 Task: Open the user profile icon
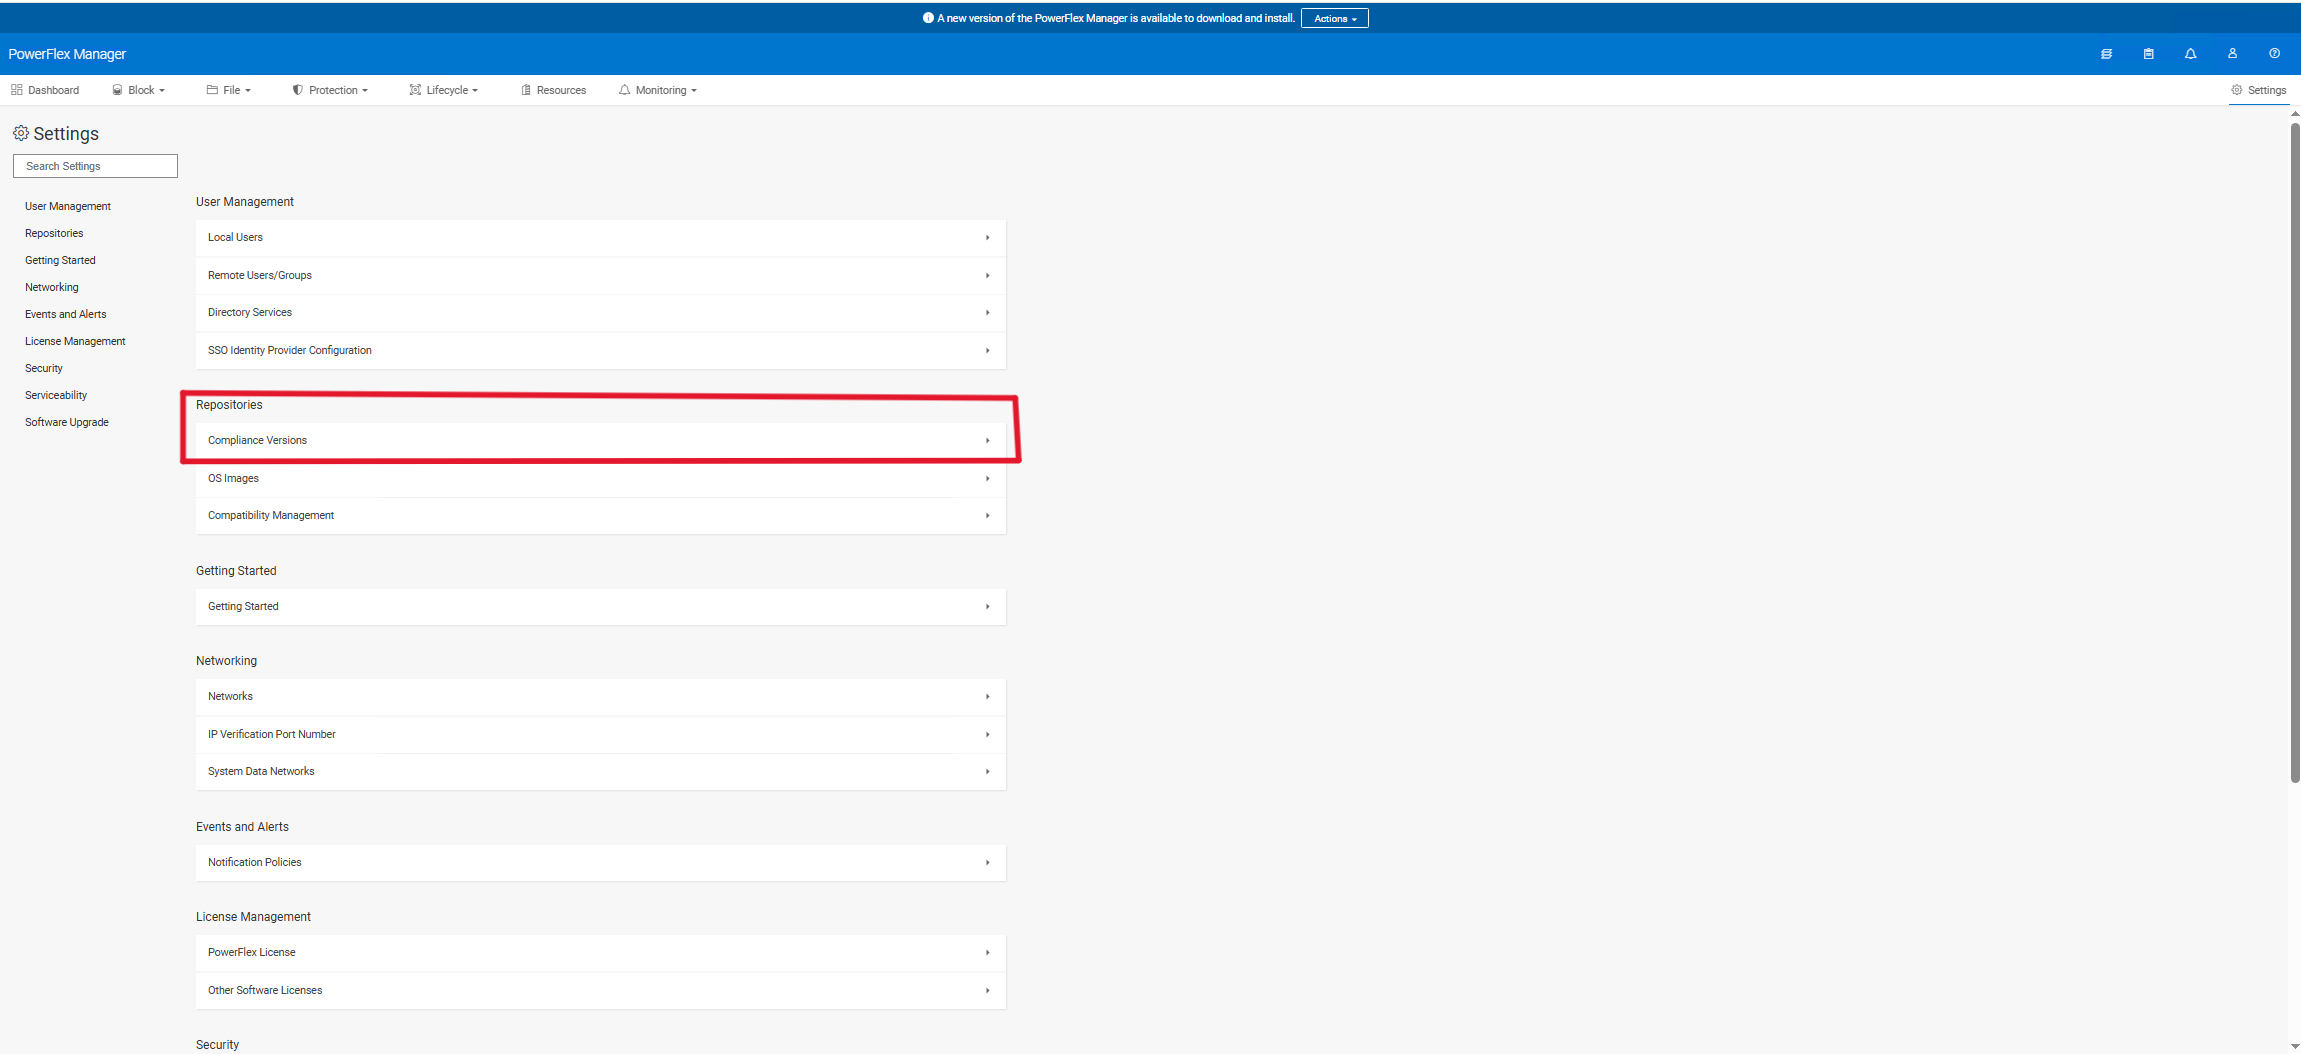click(x=2232, y=53)
